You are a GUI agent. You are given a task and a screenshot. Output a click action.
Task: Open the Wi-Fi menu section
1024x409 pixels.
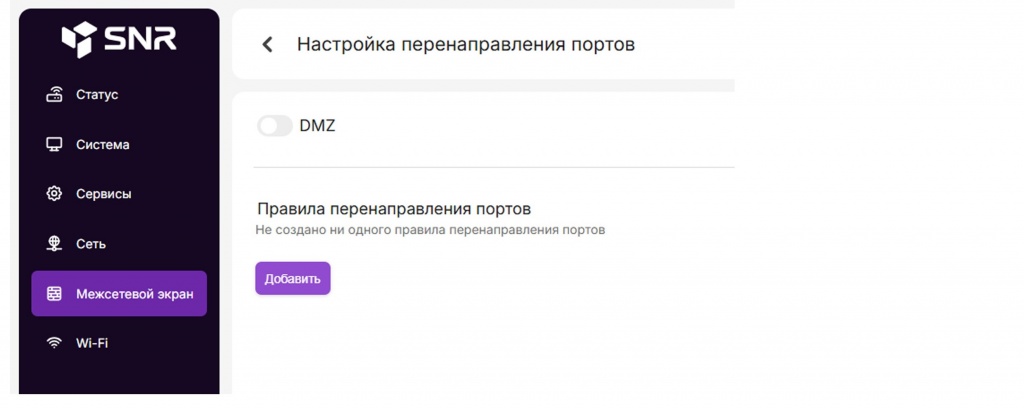(x=92, y=343)
